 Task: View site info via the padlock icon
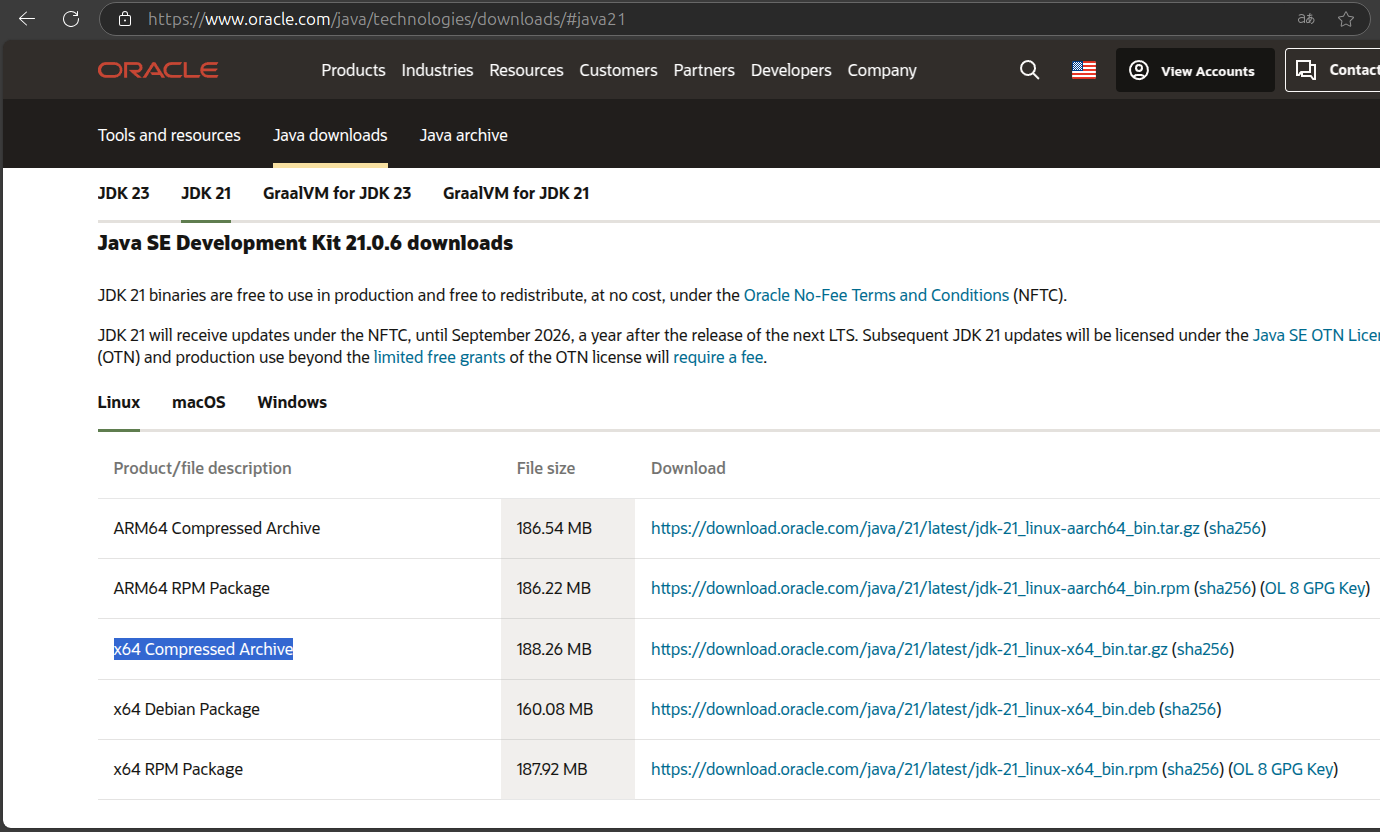[x=125, y=19]
